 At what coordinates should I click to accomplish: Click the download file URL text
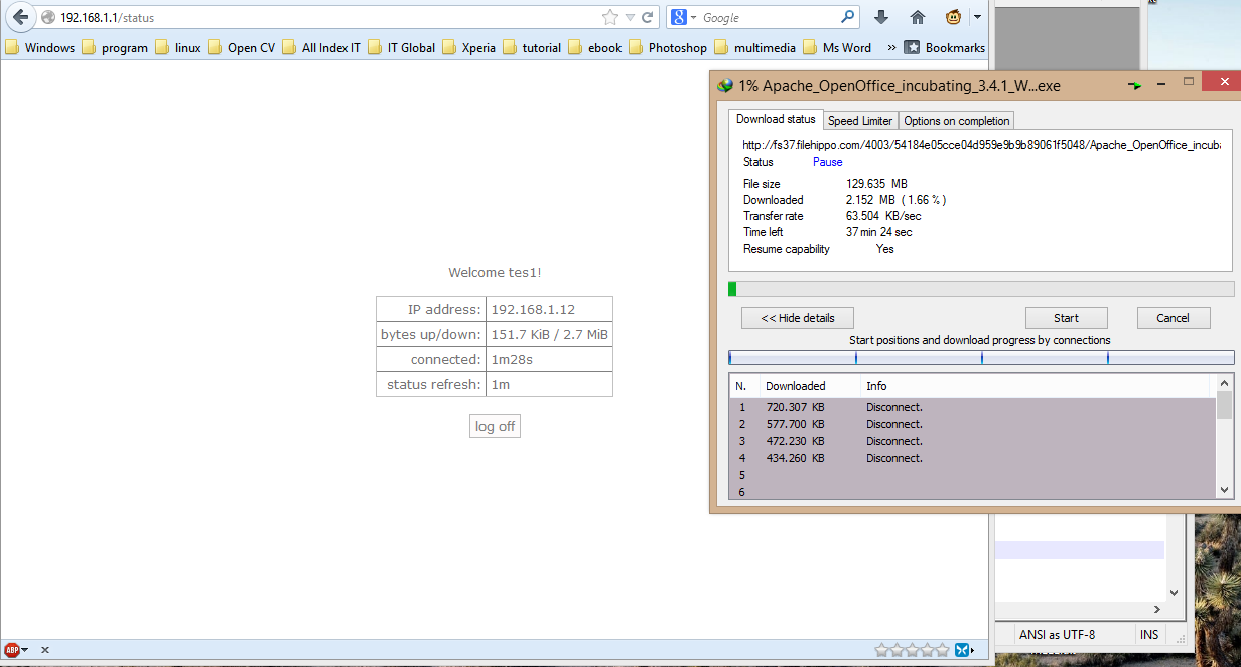(981, 145)
